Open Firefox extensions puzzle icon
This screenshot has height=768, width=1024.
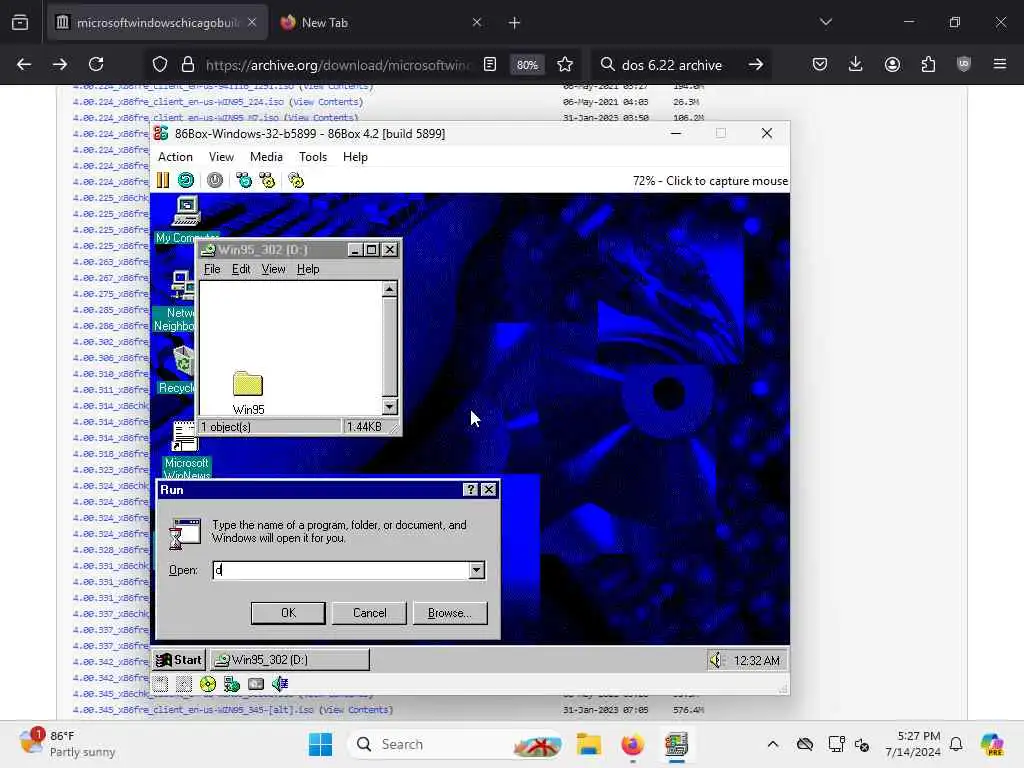(x=928, y=64)
